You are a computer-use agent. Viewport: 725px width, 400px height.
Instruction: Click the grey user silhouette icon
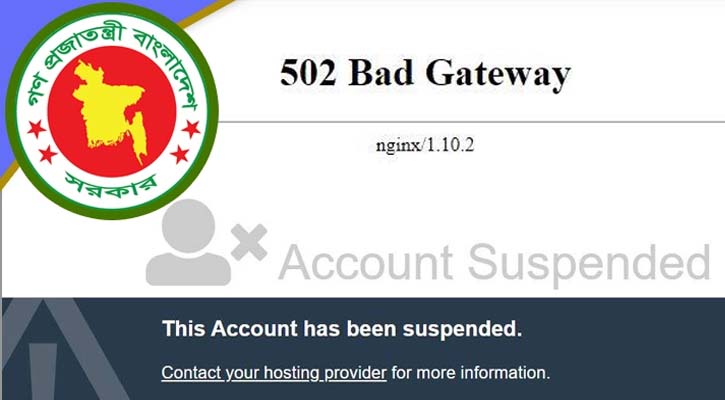(188, 242)
